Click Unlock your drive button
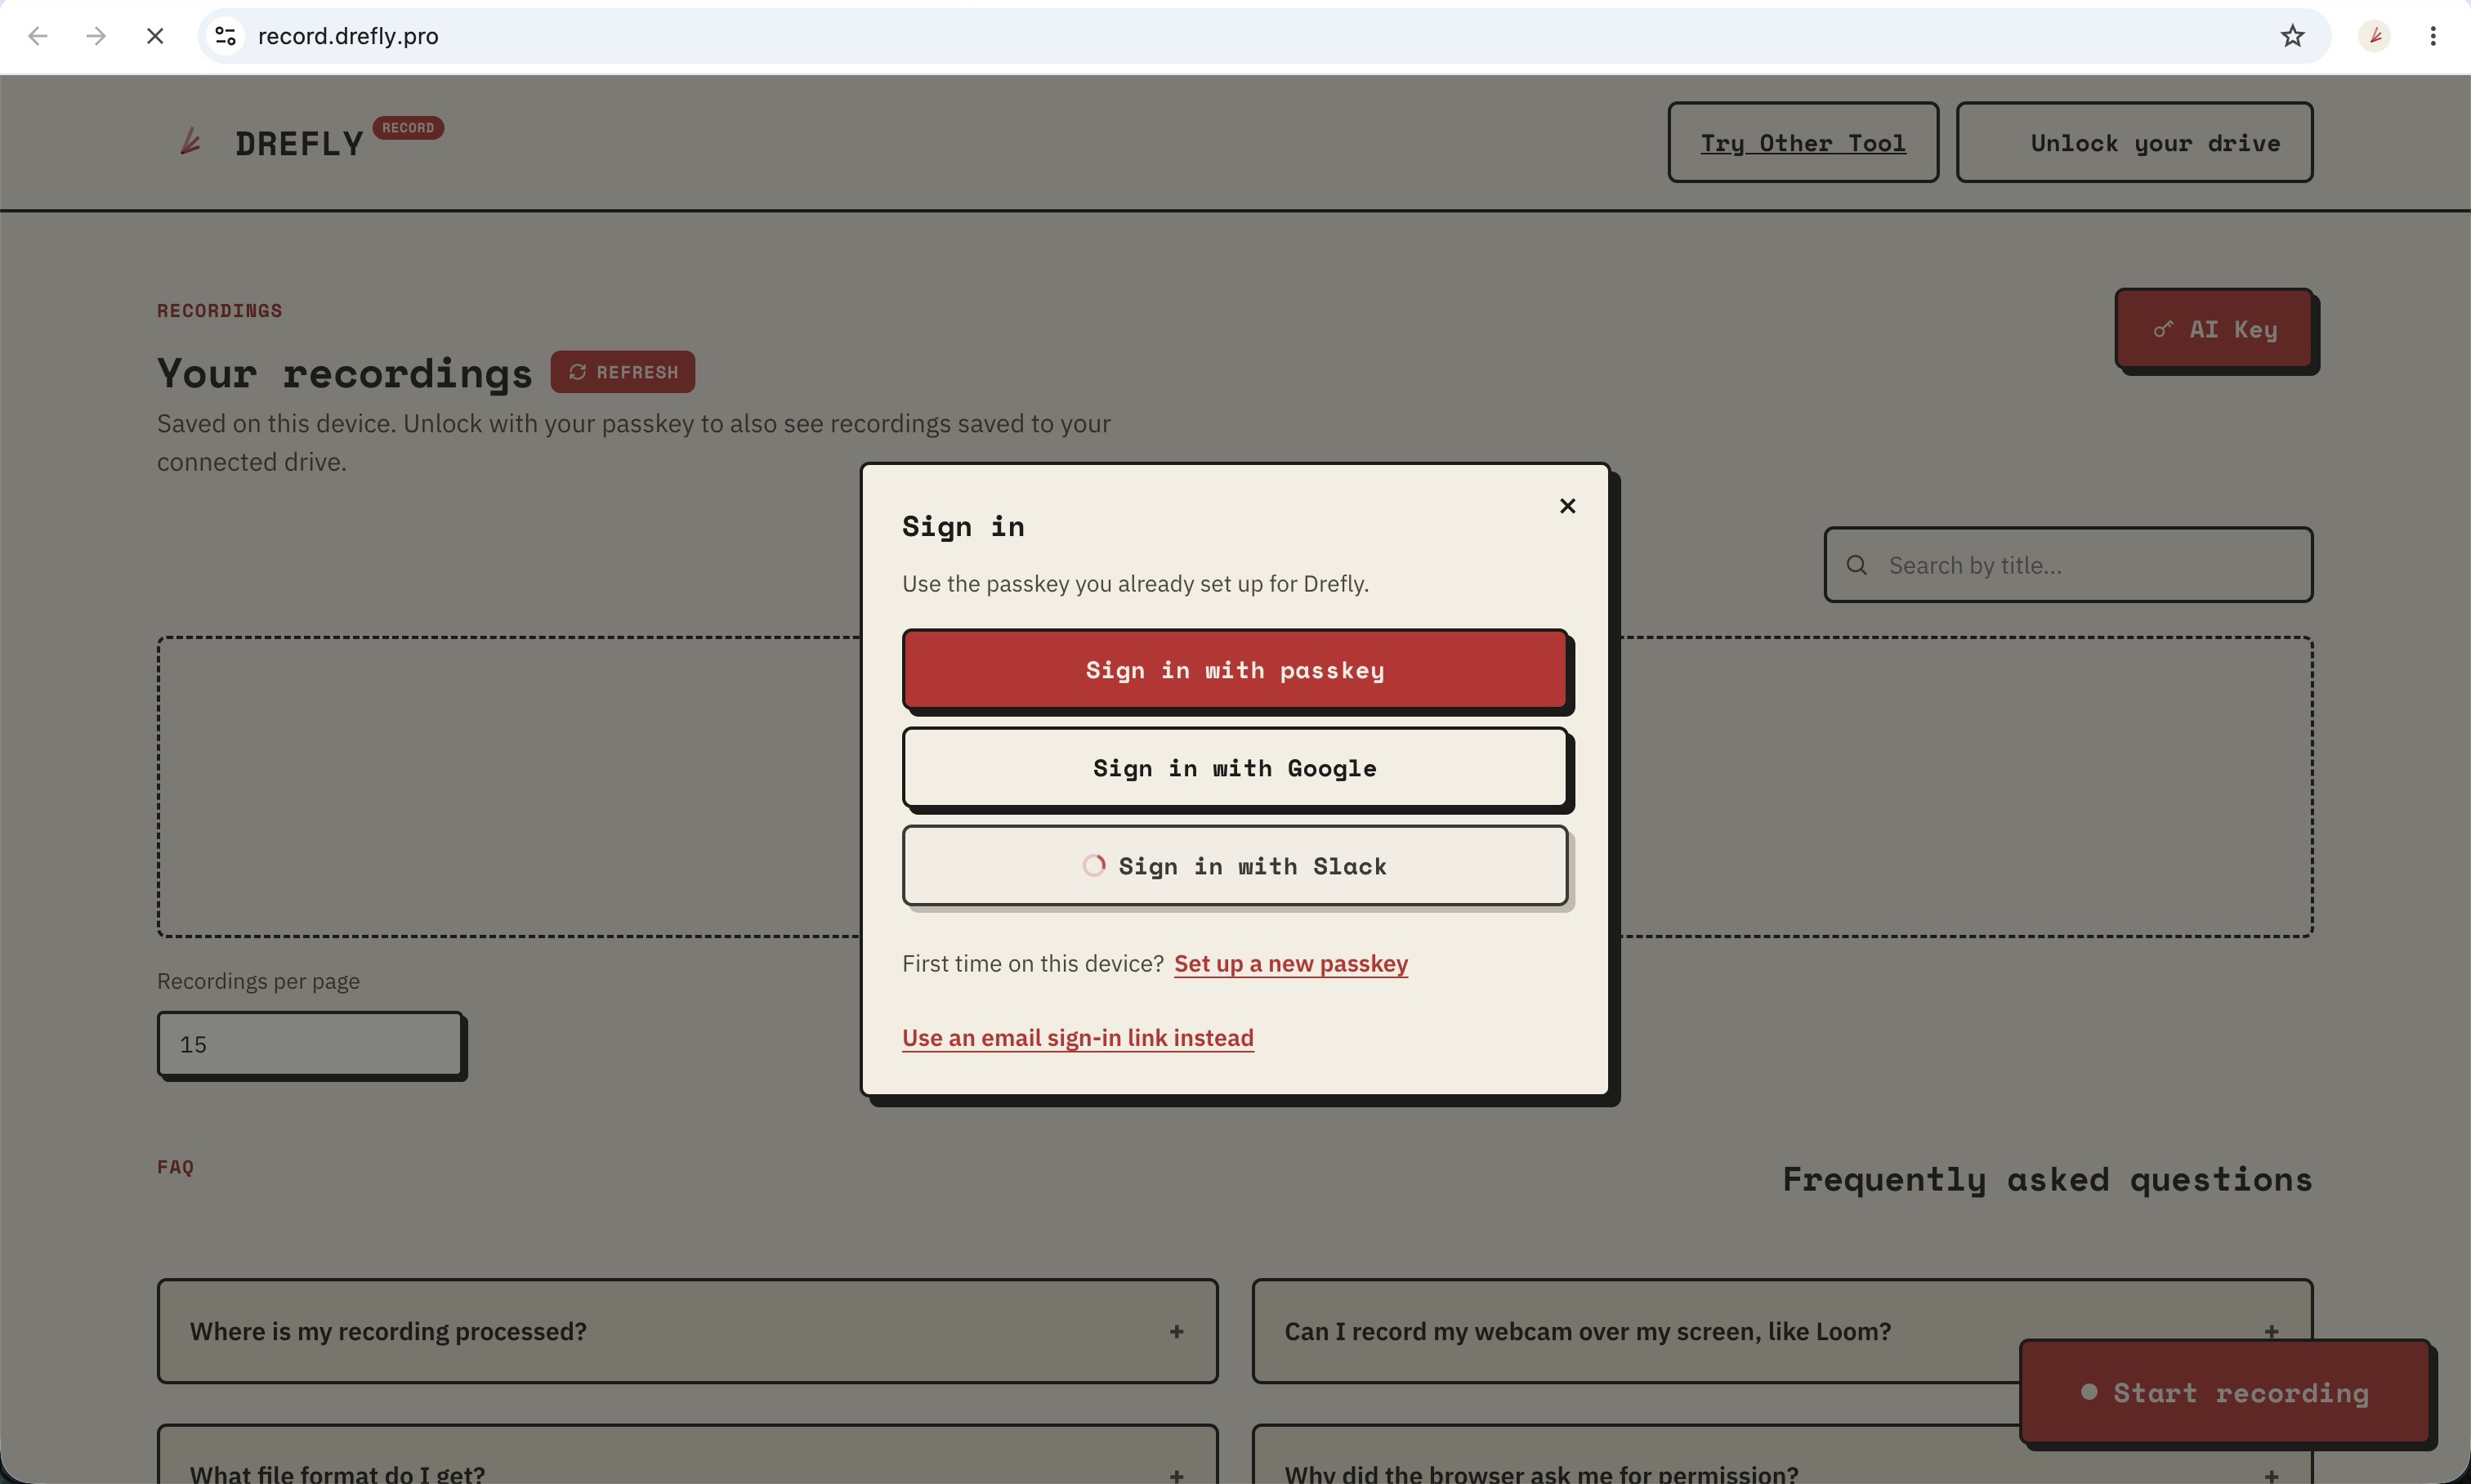 tap(2134, 142)
